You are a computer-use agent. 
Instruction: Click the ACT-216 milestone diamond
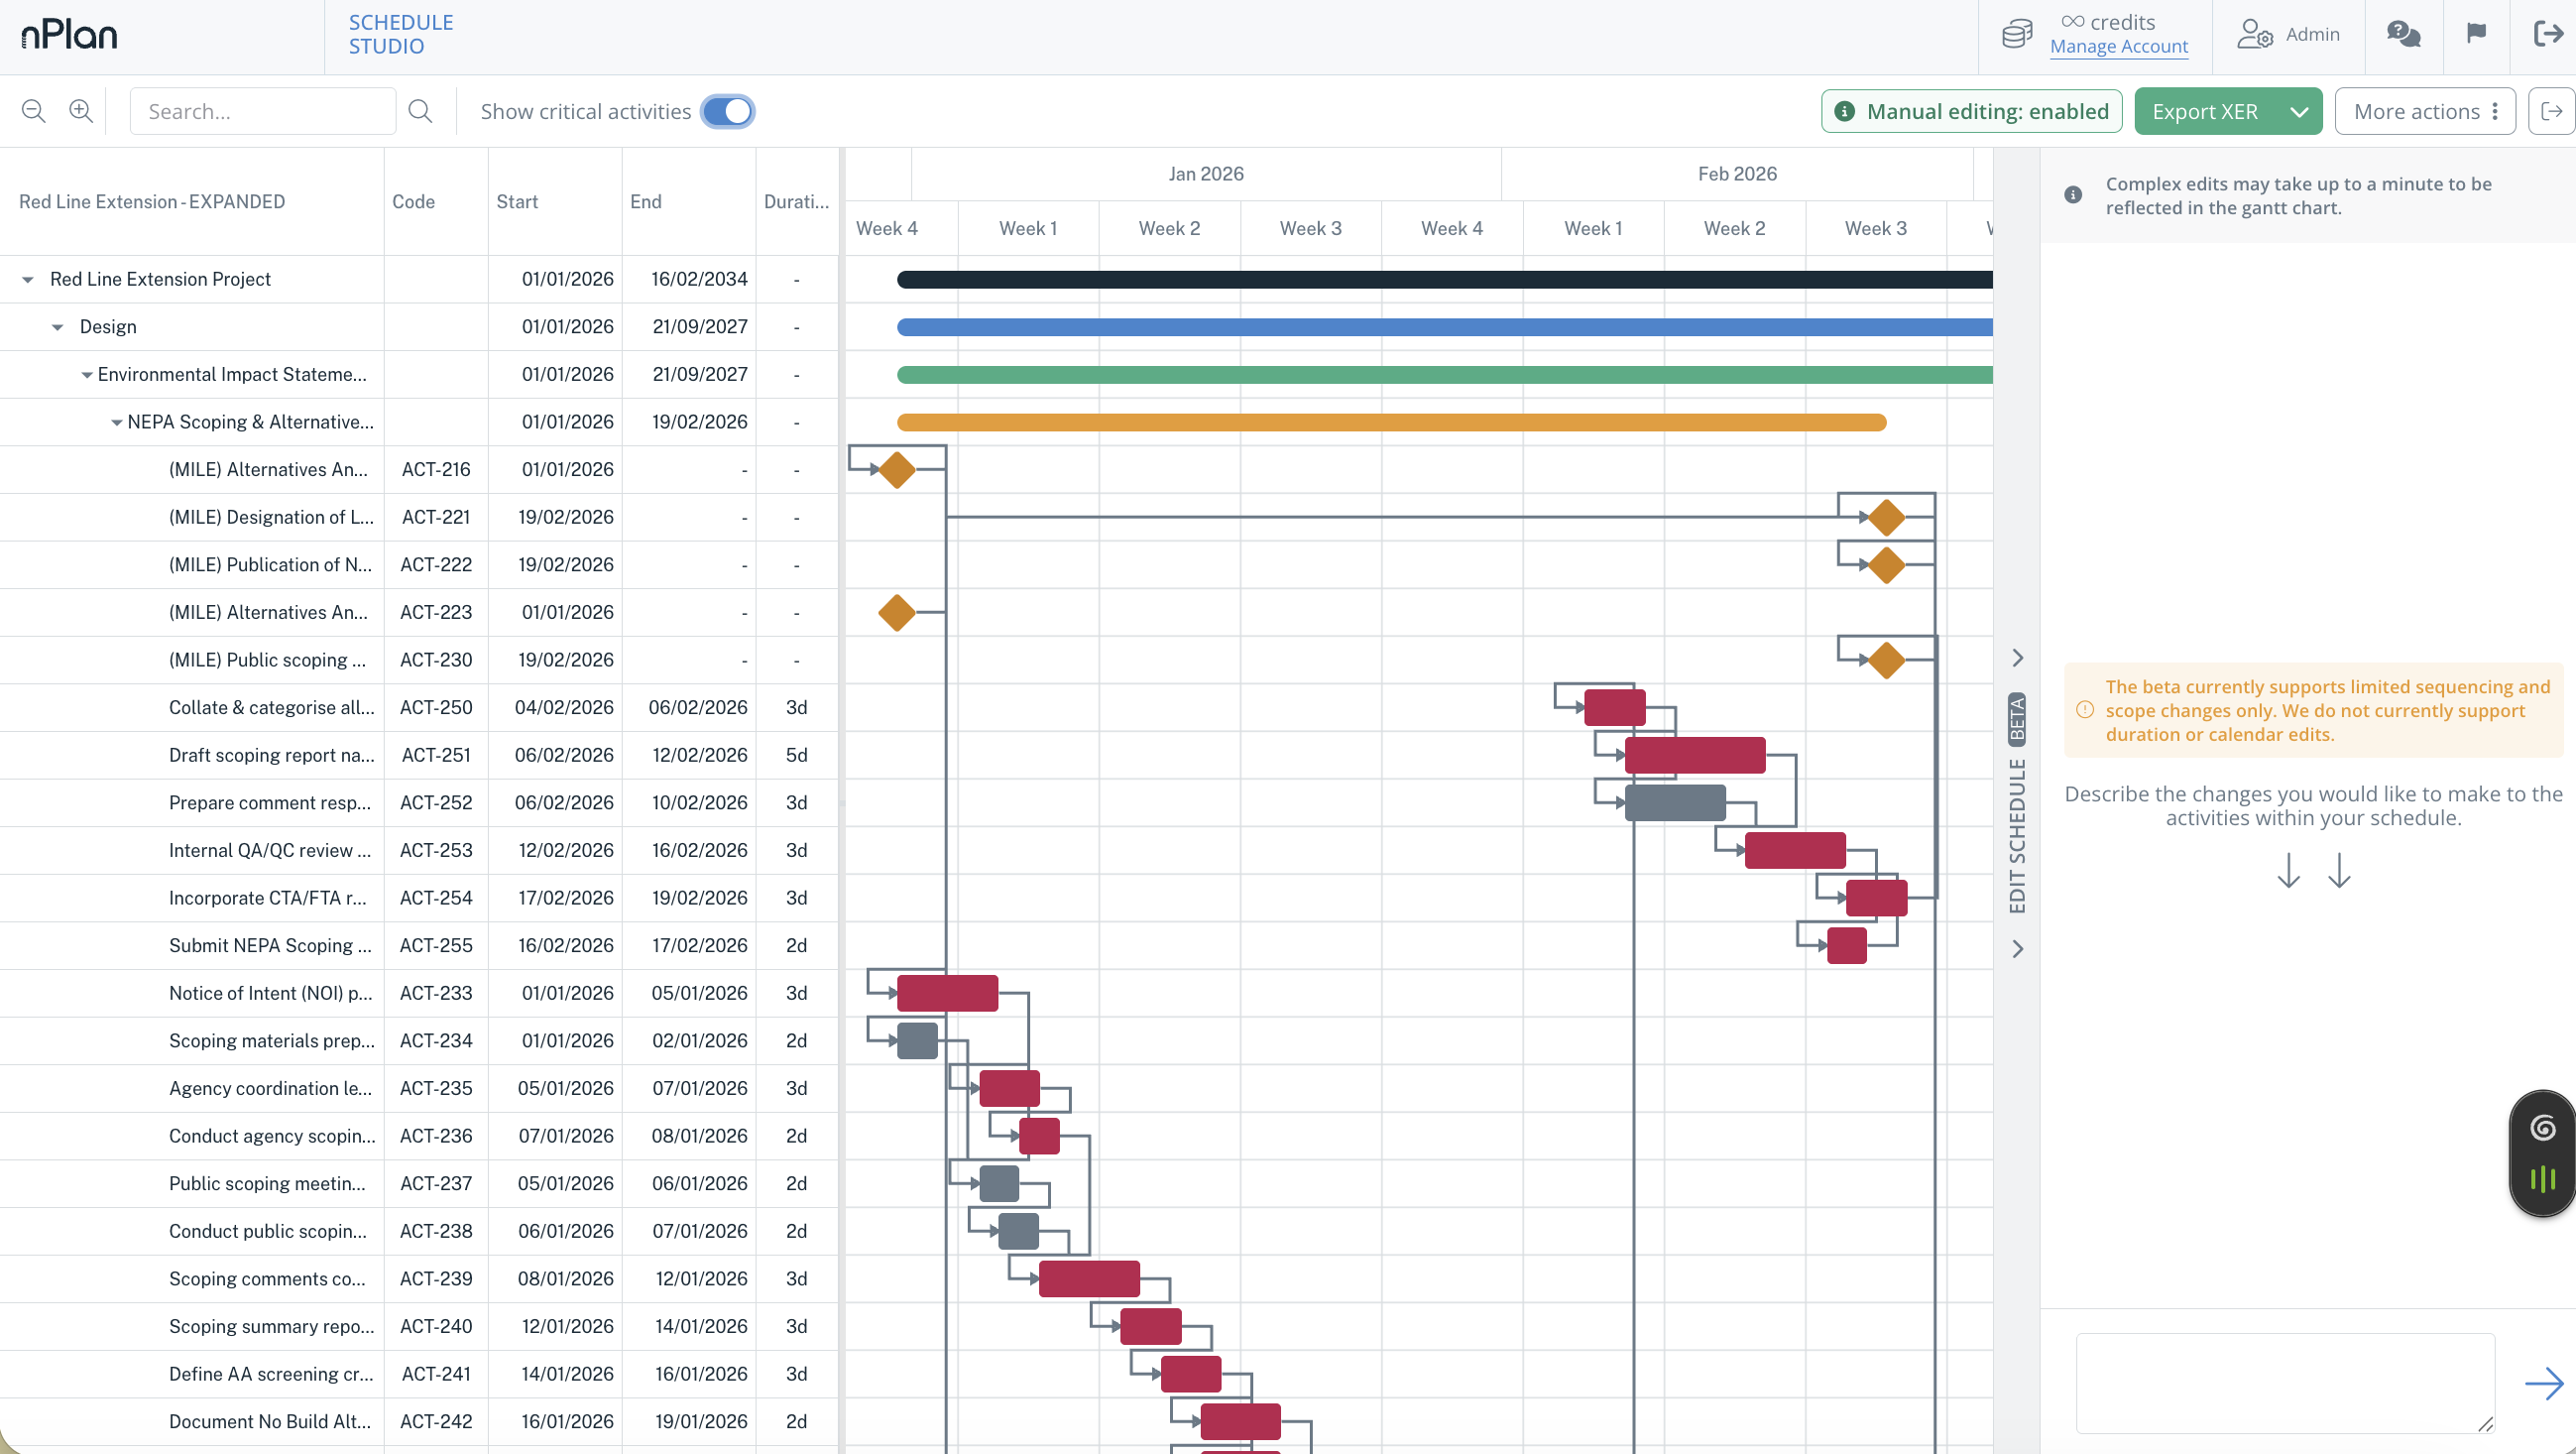(897, 470)
